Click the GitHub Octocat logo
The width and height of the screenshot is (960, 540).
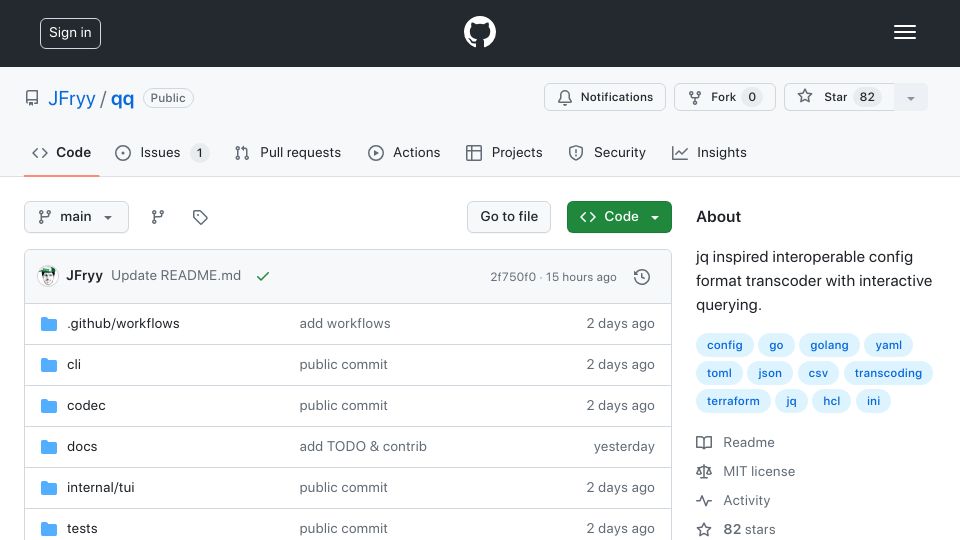(x=479, y=32)
